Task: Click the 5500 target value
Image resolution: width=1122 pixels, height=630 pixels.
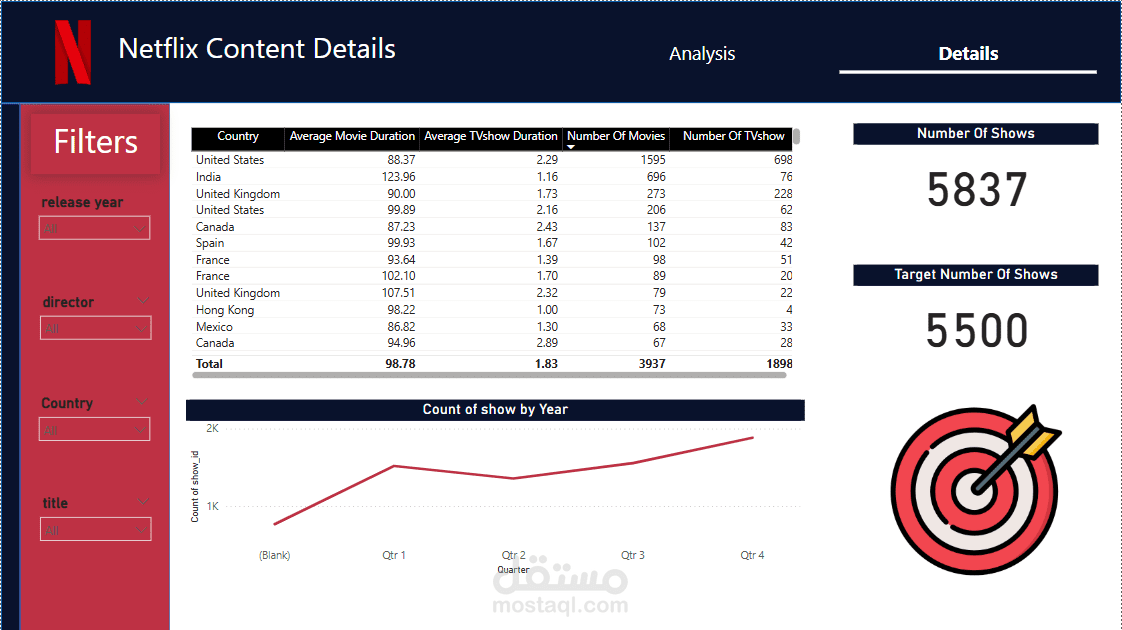Action: tap(977, 330)
